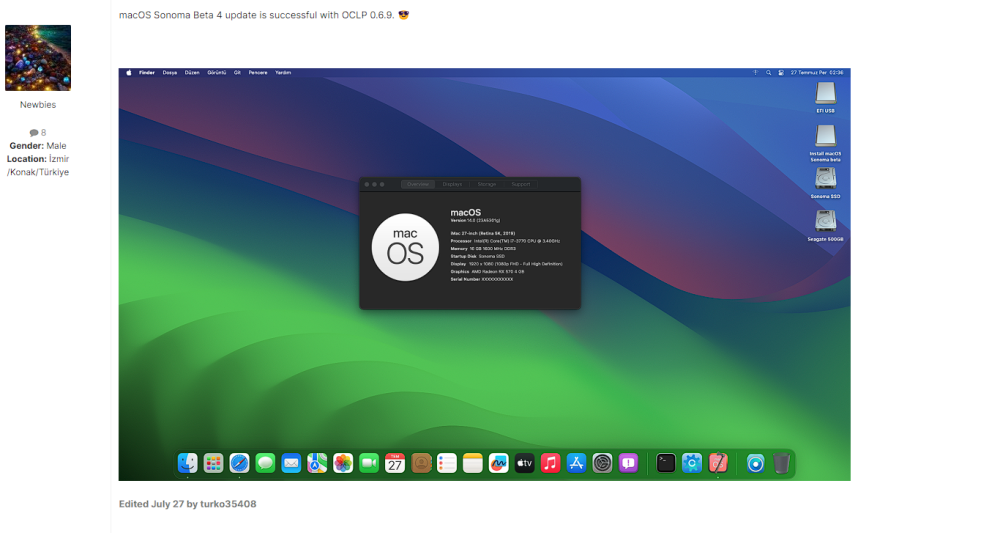Viewport: 1000px width, 533px height.
Task: Launch Freeform from the Dock
Action: pyautogui.click(x=499, y=464)
